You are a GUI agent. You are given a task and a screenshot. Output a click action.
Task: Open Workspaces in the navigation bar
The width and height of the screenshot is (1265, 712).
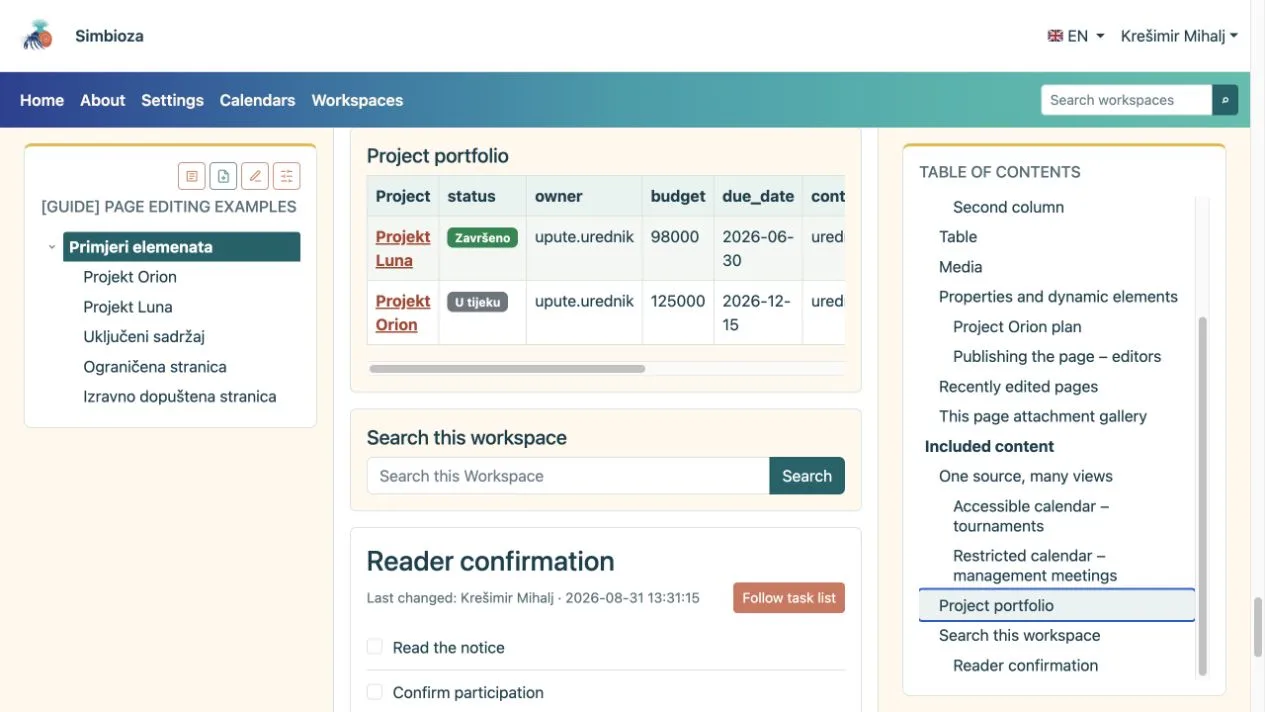pyautogui.click(x=357, y=100)
